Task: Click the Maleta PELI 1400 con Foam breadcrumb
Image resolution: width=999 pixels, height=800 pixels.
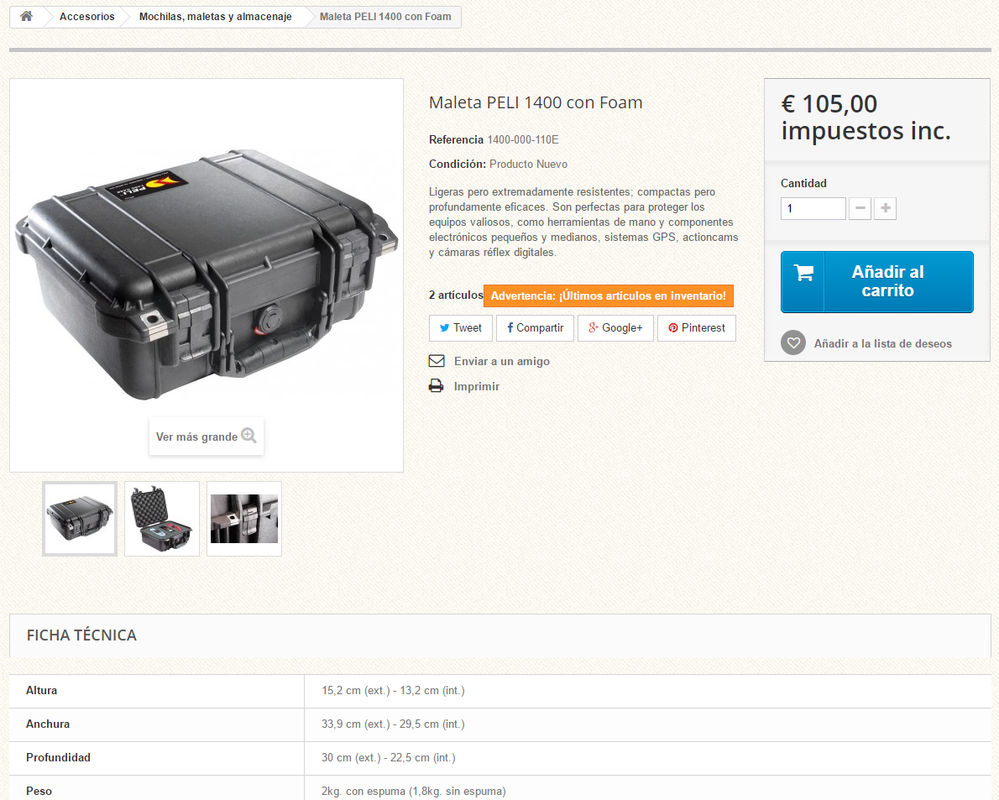Action: (x=385, y=17)
